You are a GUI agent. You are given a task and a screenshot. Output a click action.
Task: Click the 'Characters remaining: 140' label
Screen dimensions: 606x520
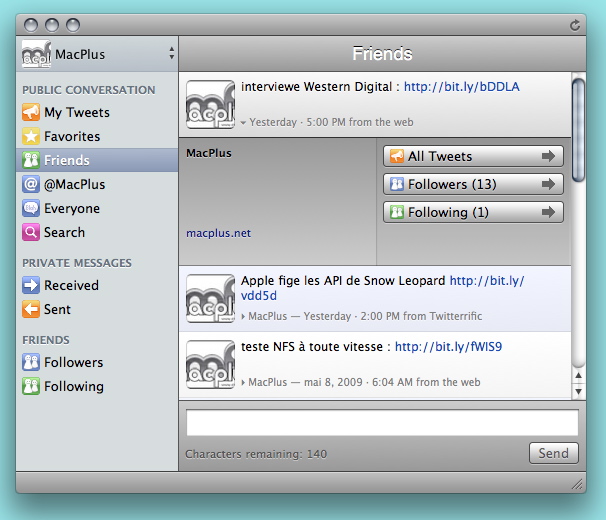[x=256, y=454]
